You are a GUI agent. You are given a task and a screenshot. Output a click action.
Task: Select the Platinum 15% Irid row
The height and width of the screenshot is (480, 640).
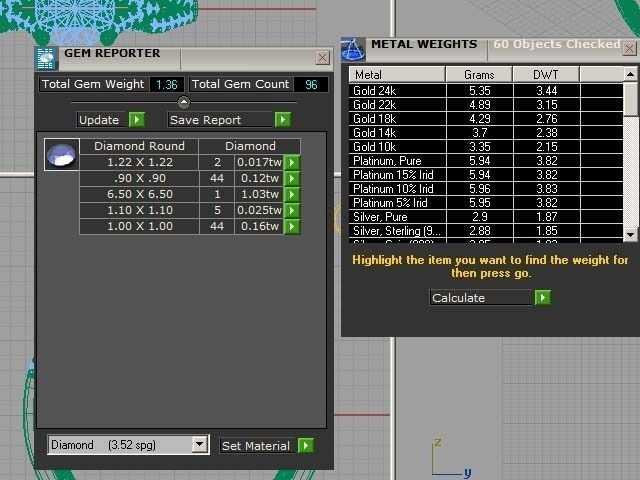486,175
